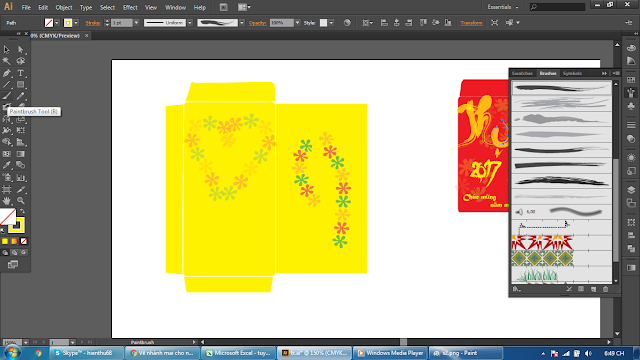The width and height of the screenshot is (640, 360).
Task: Open the Window menu
Action: [175, 7]
